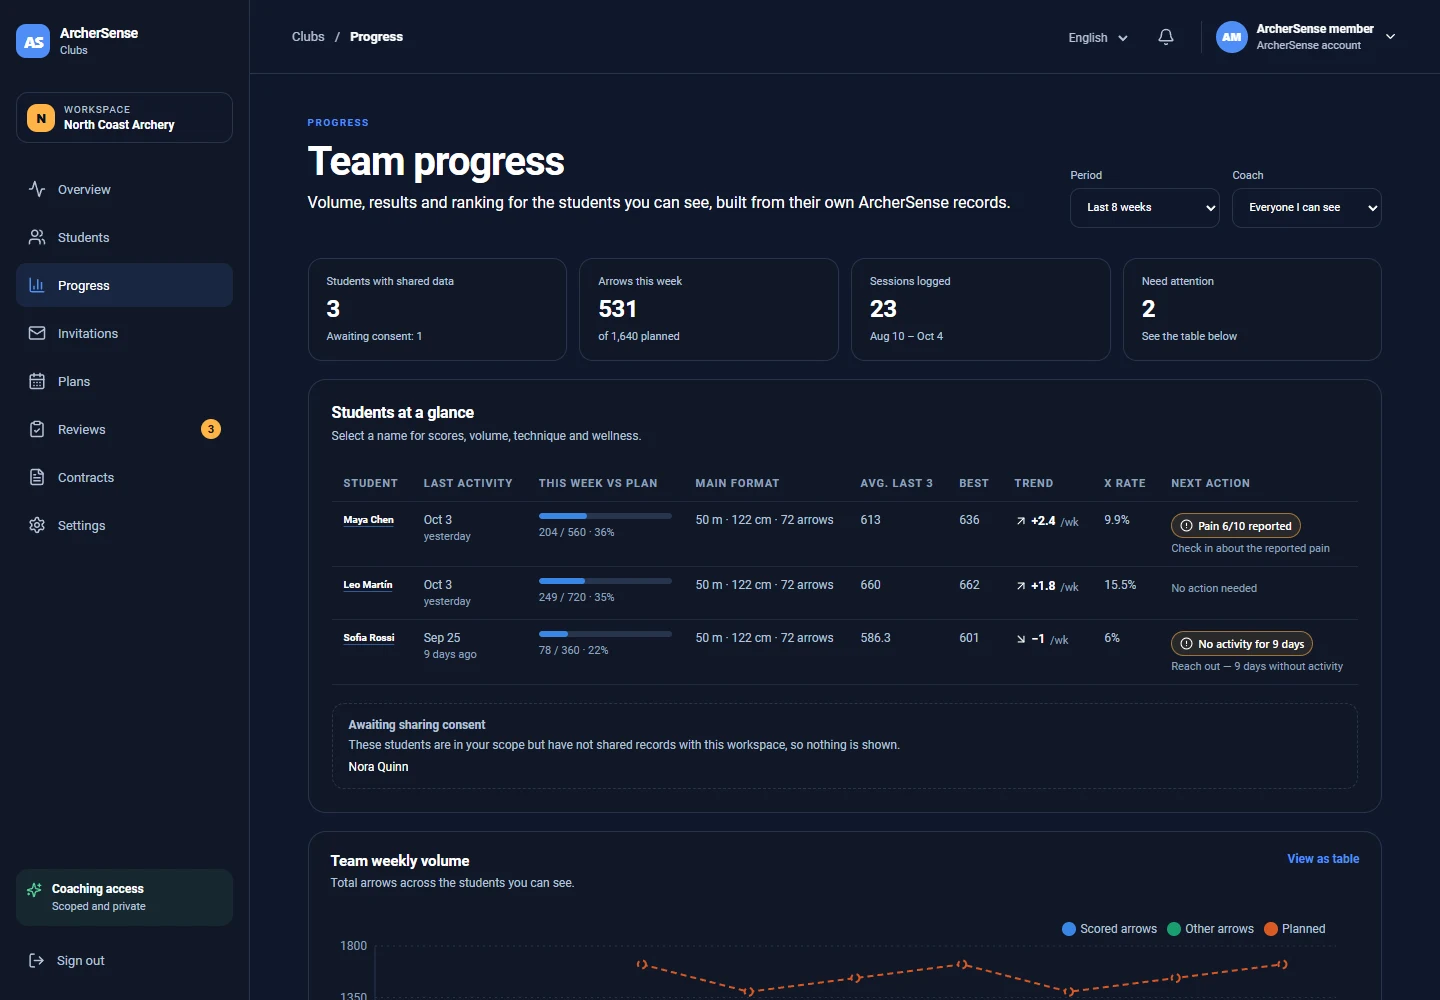Click the Coaching access sparkle icon
This screenshot has width=1440, height=1000.
click(35, 889)
